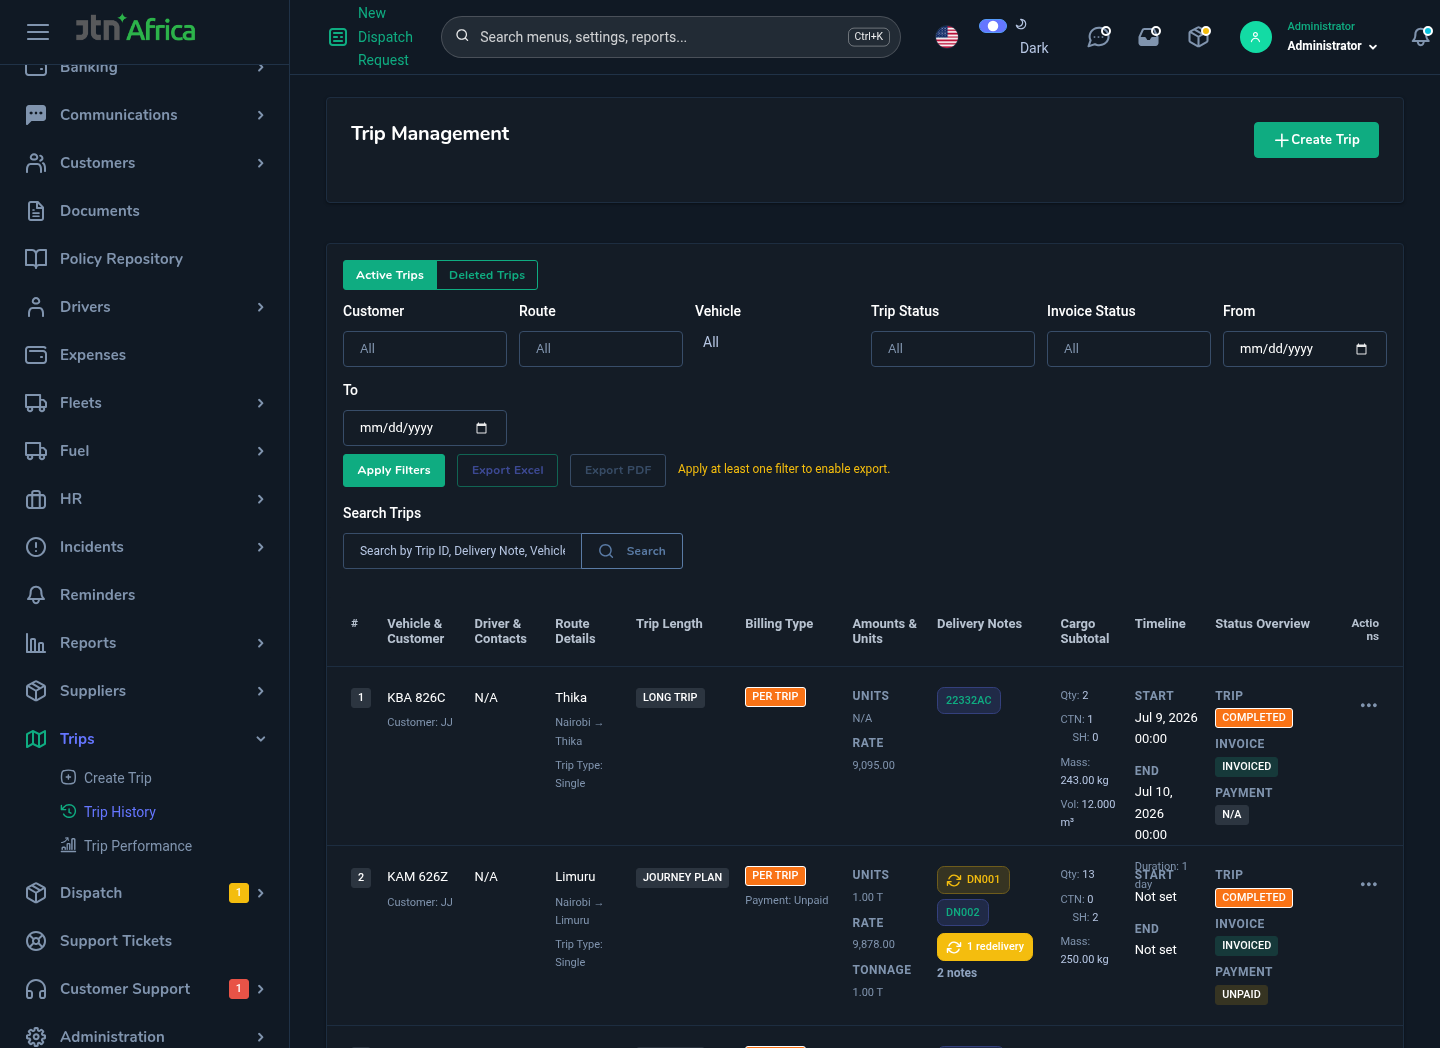Click the Fleets truck icon
The width and height of the screenshot is (1440, 1048).
click(36, 403)
